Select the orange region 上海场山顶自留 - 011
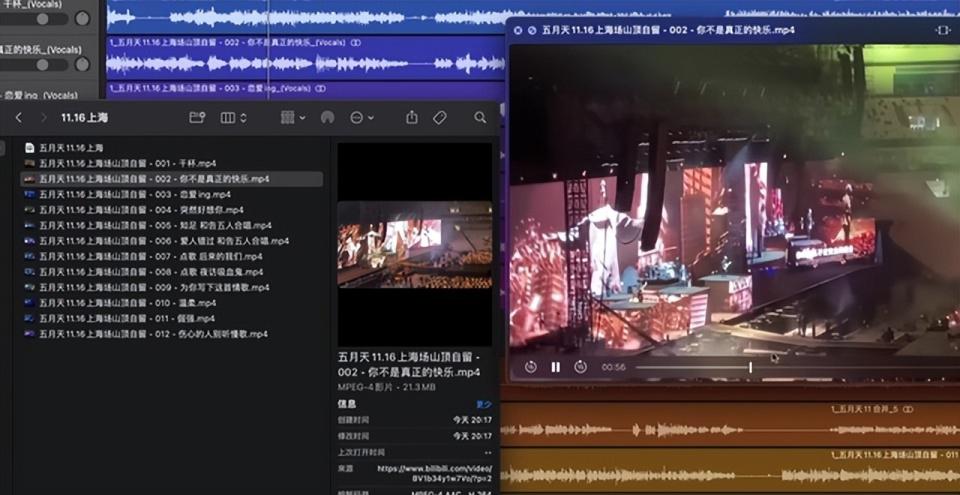960x495 pixels. [730, 470]
